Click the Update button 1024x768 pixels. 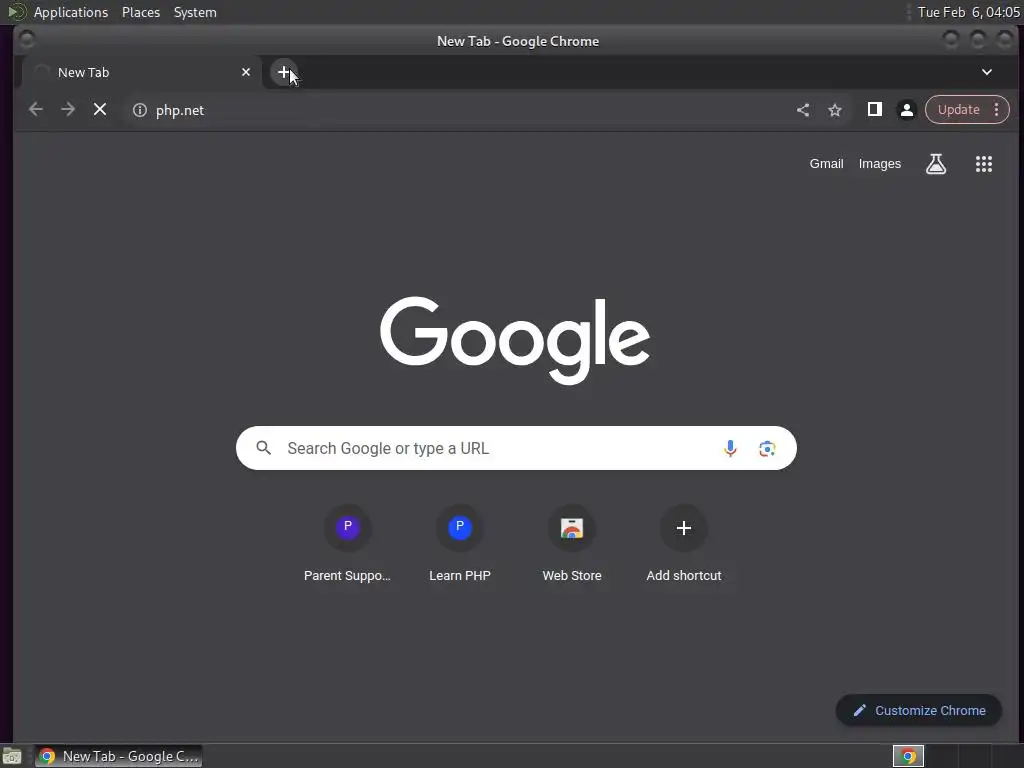(958, 110)
